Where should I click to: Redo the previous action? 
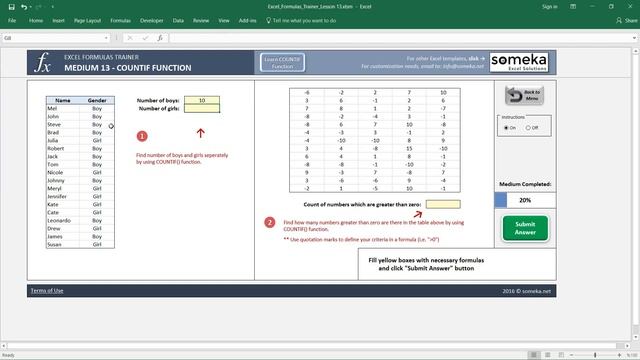(39, 7)
